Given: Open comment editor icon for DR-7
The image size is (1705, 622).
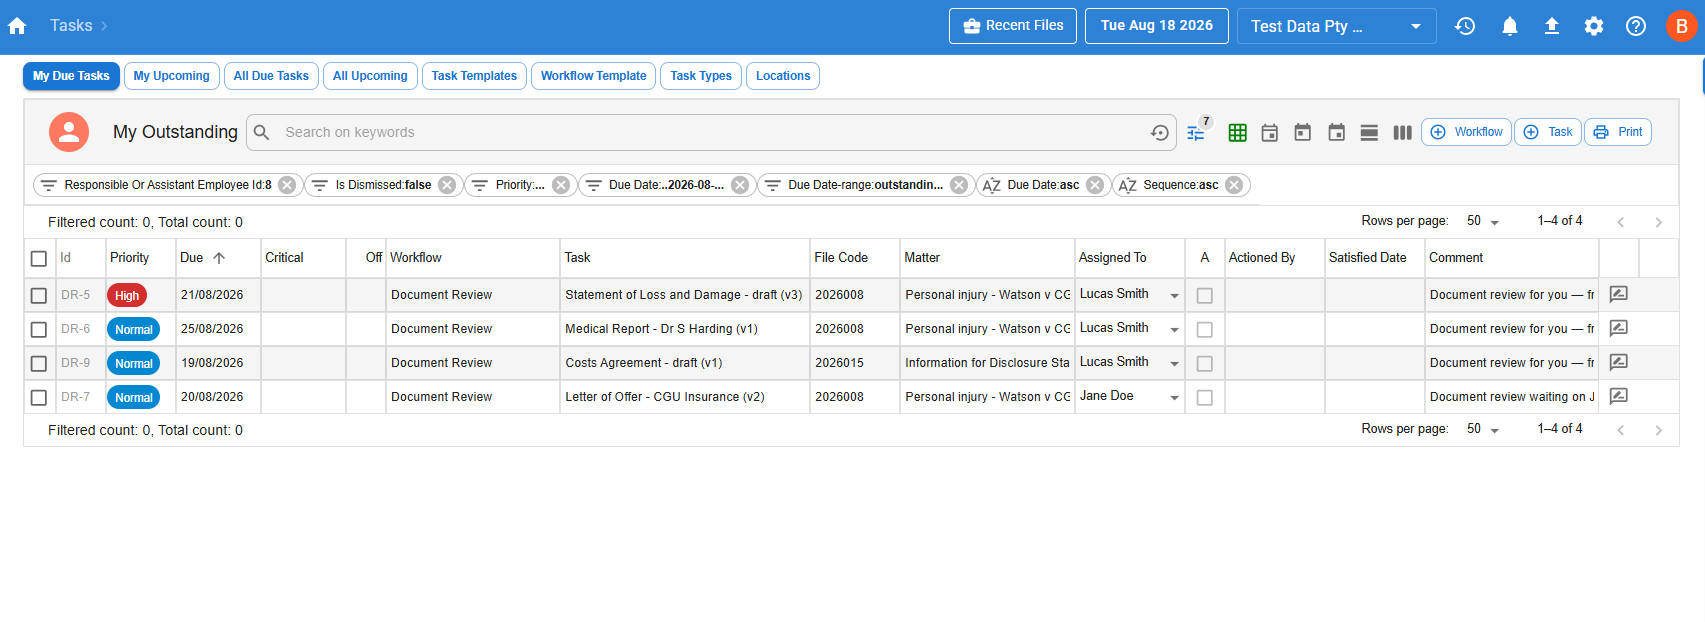Looking at the screenshot, I should point(1619,396).
